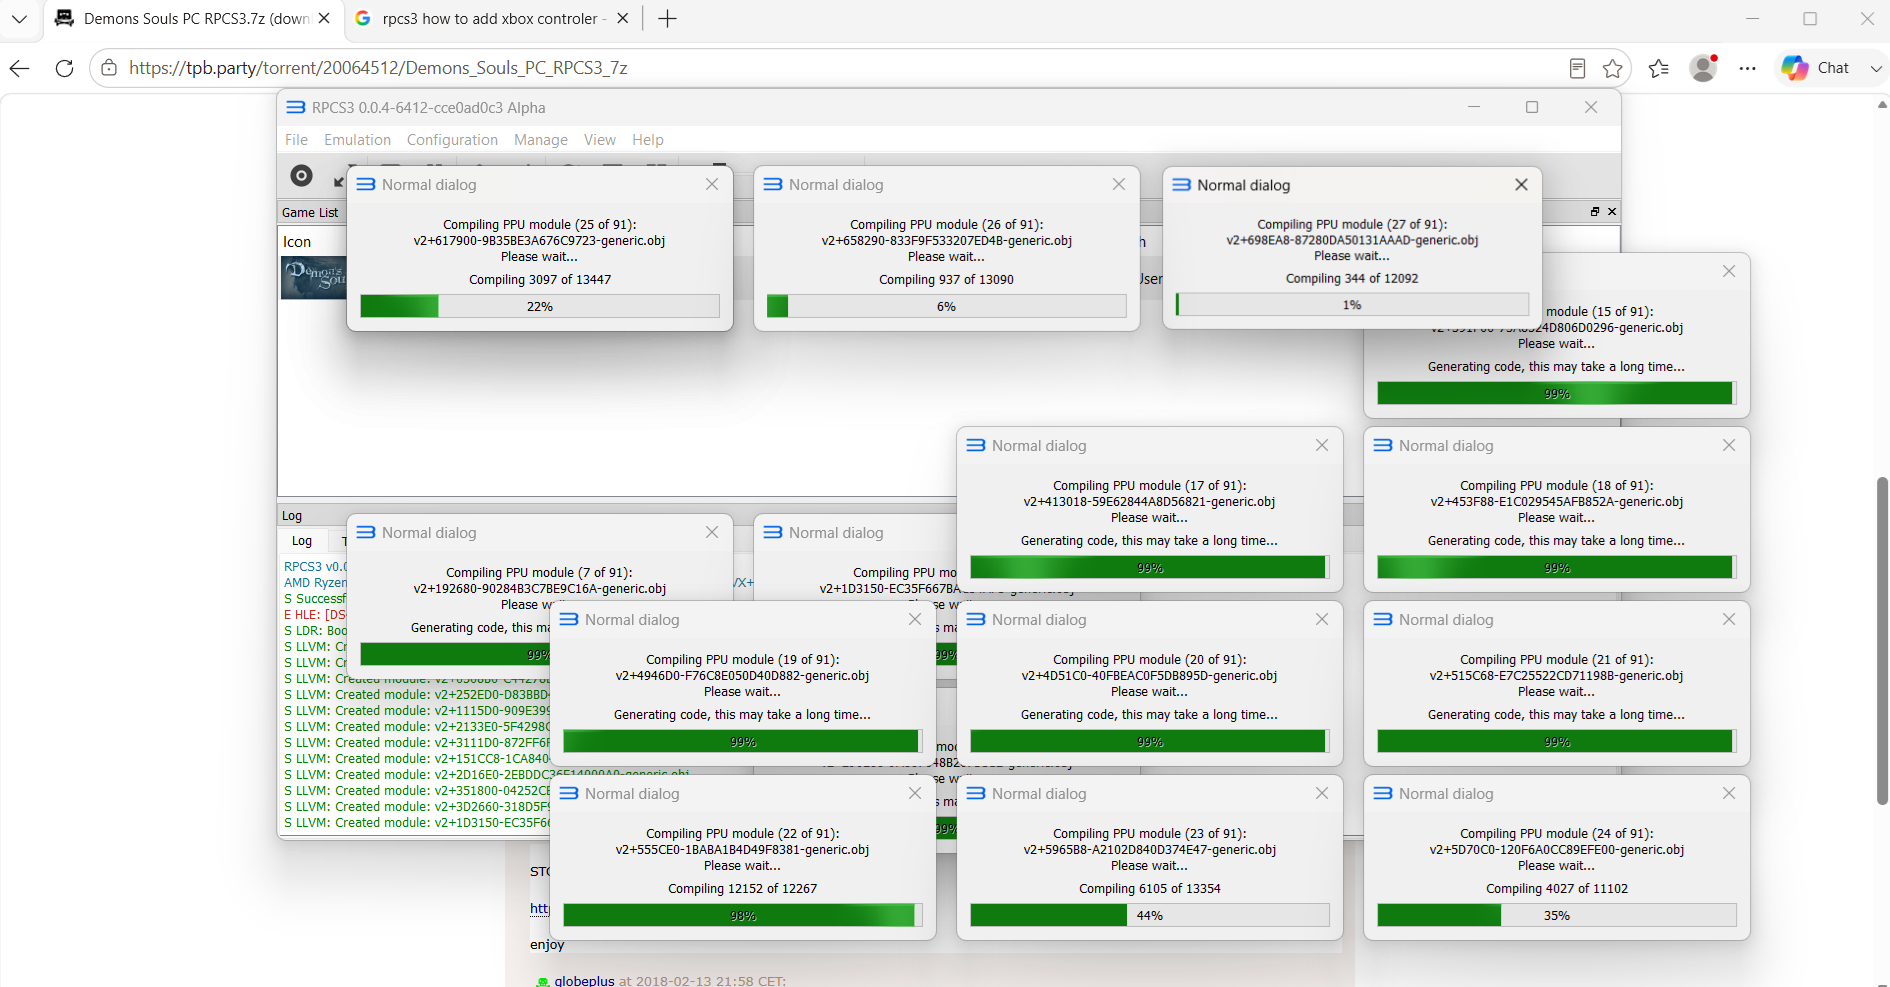
Task: Click the RPCS3 logo in module 18 dialog title
Action: coord(1383,445)
